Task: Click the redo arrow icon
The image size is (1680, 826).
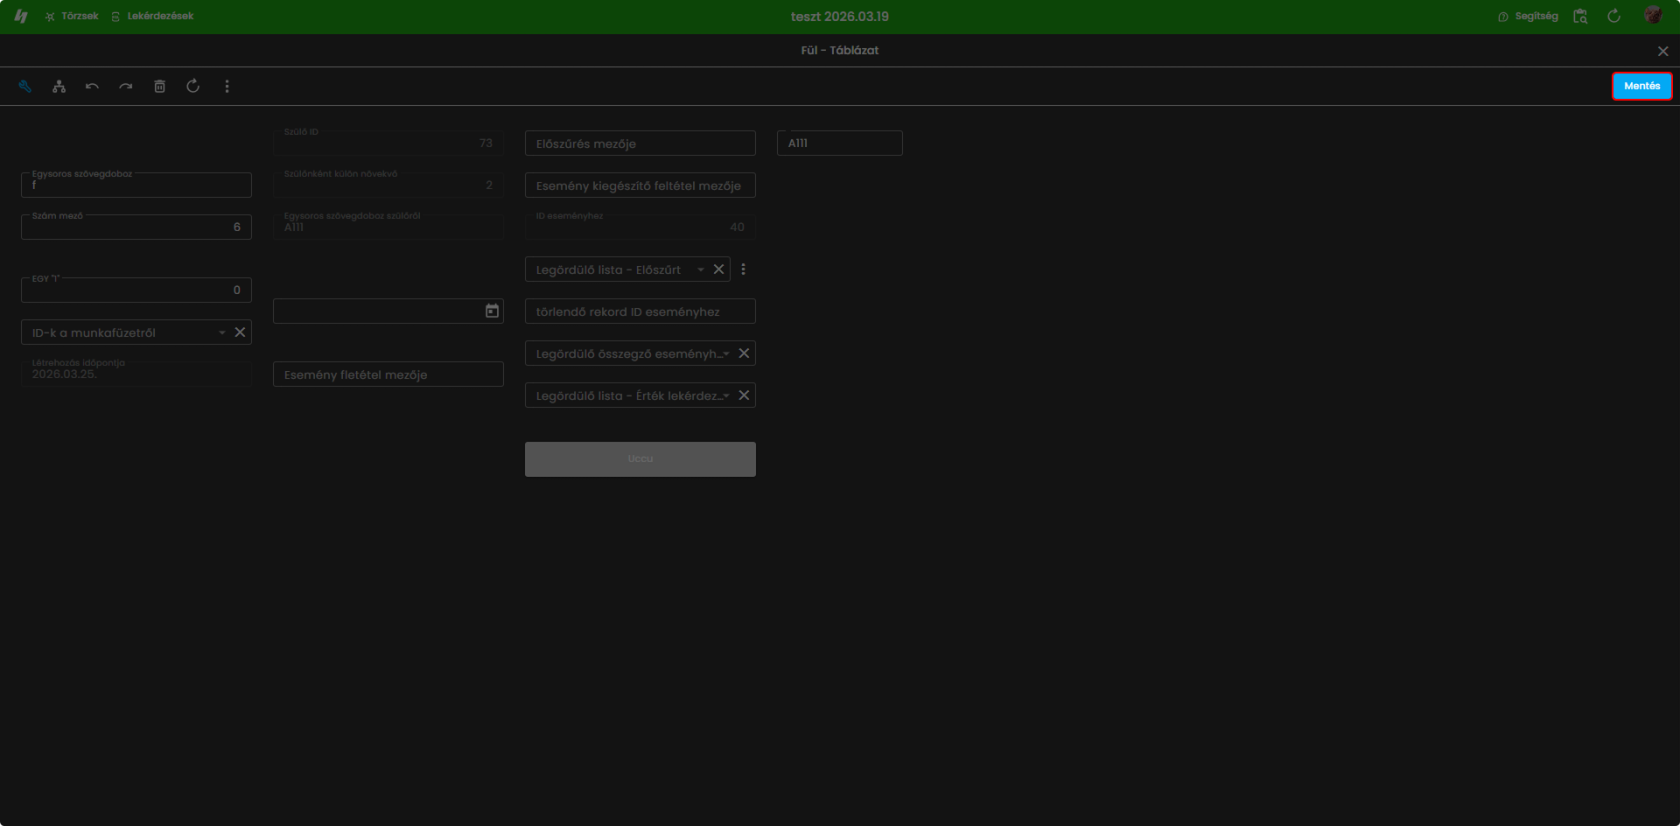Action: [126, 86]
